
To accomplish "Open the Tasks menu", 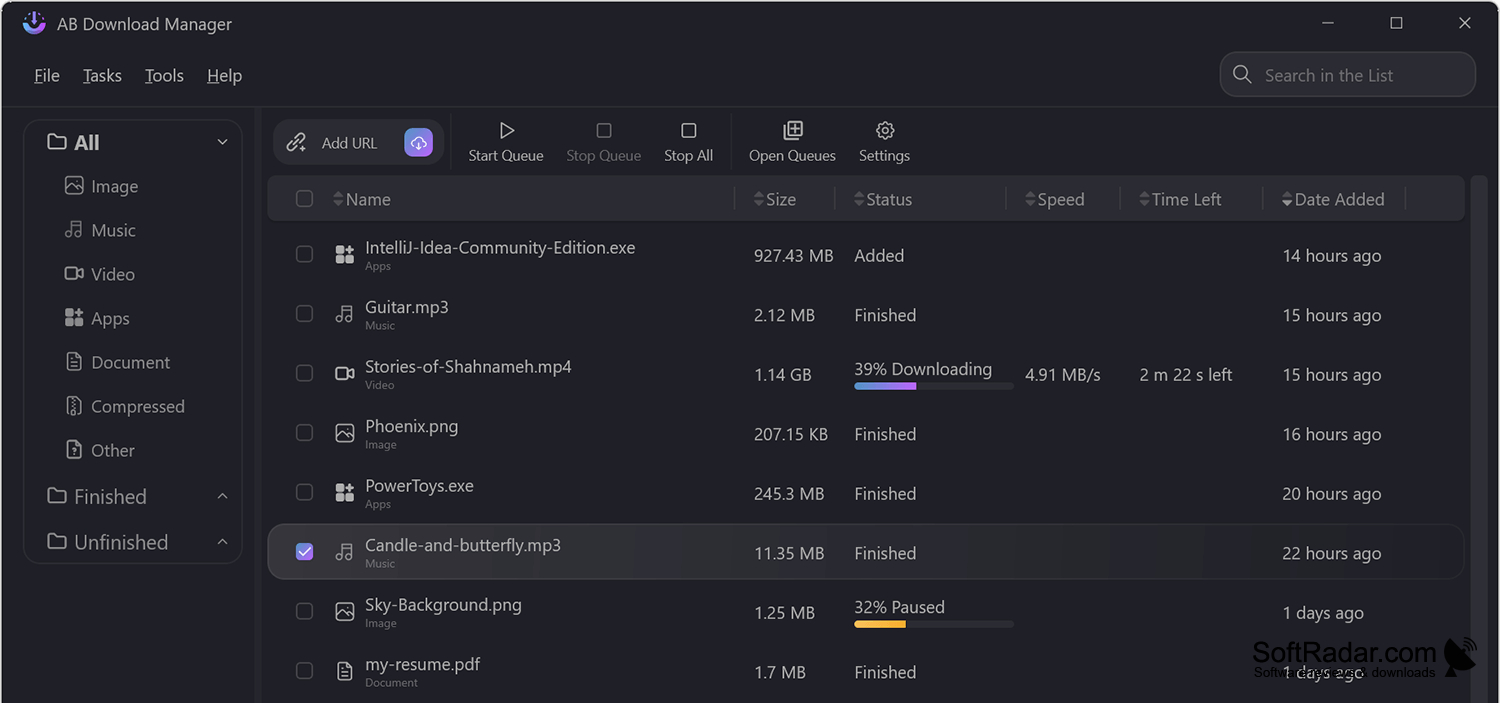I will coord(102,76).
